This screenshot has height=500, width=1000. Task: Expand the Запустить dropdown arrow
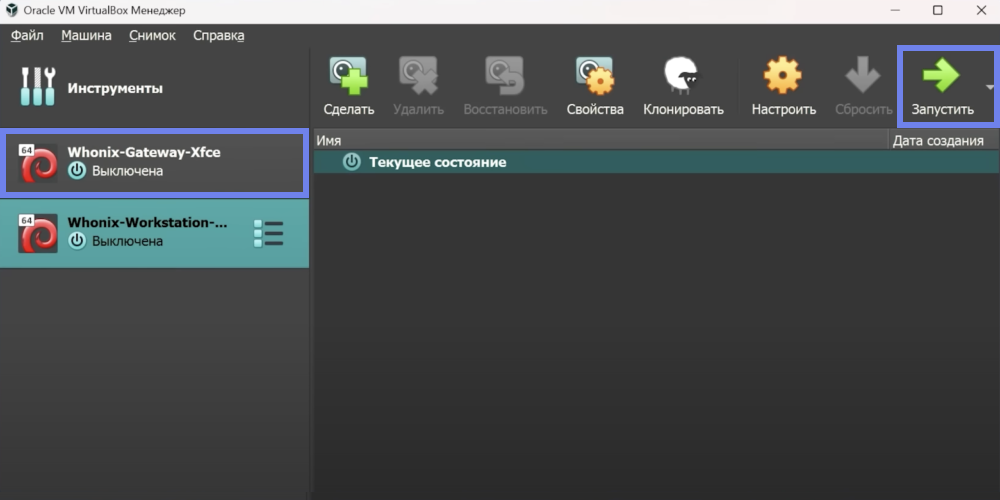click(x=990, y=88)
